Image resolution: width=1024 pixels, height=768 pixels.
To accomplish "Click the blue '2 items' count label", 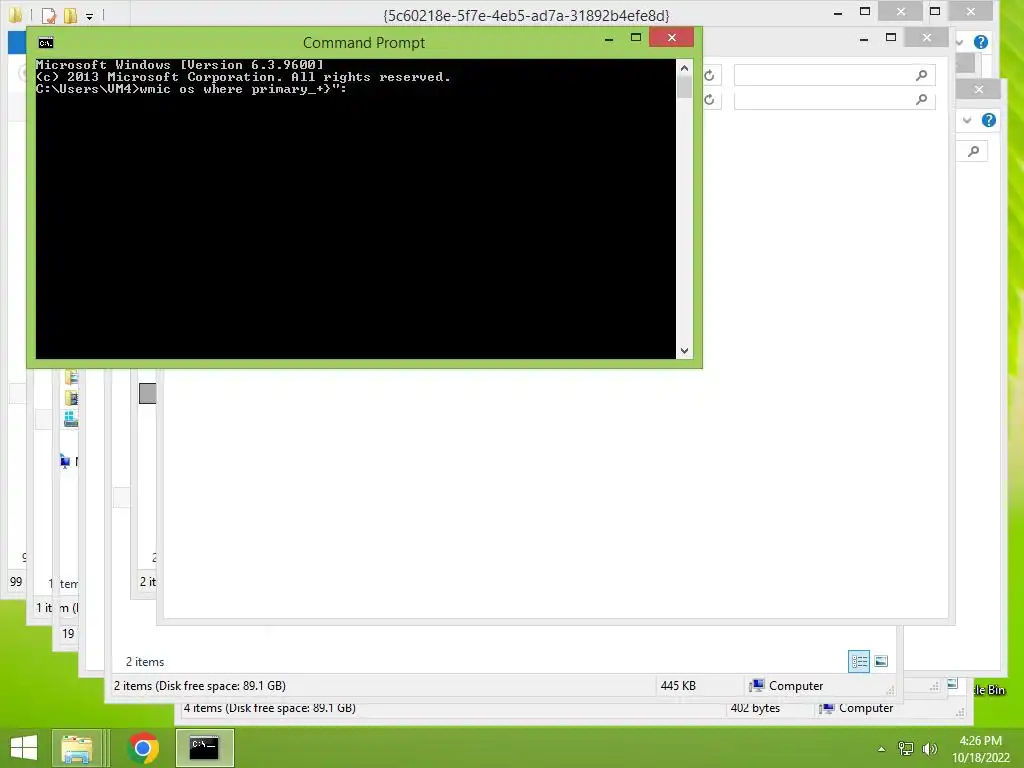I will tap(145, 662).
